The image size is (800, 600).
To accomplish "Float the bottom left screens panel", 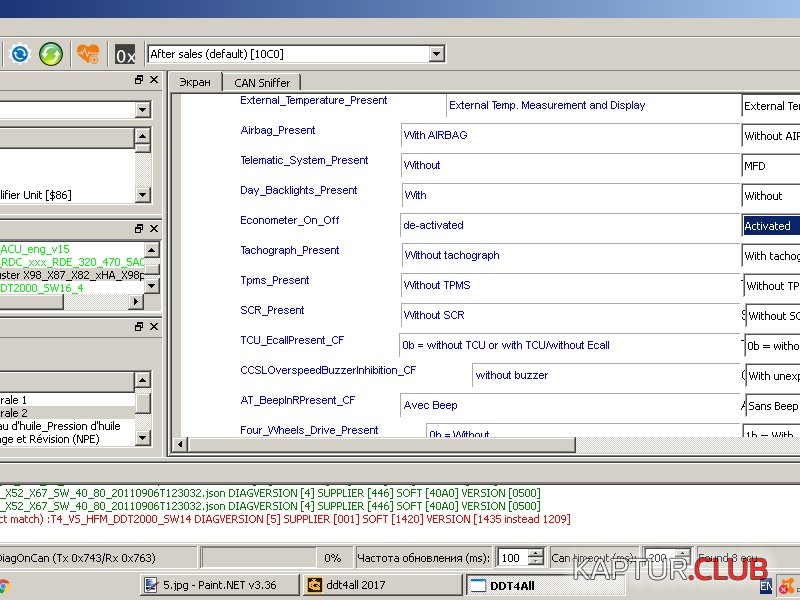I will [139, 327].
